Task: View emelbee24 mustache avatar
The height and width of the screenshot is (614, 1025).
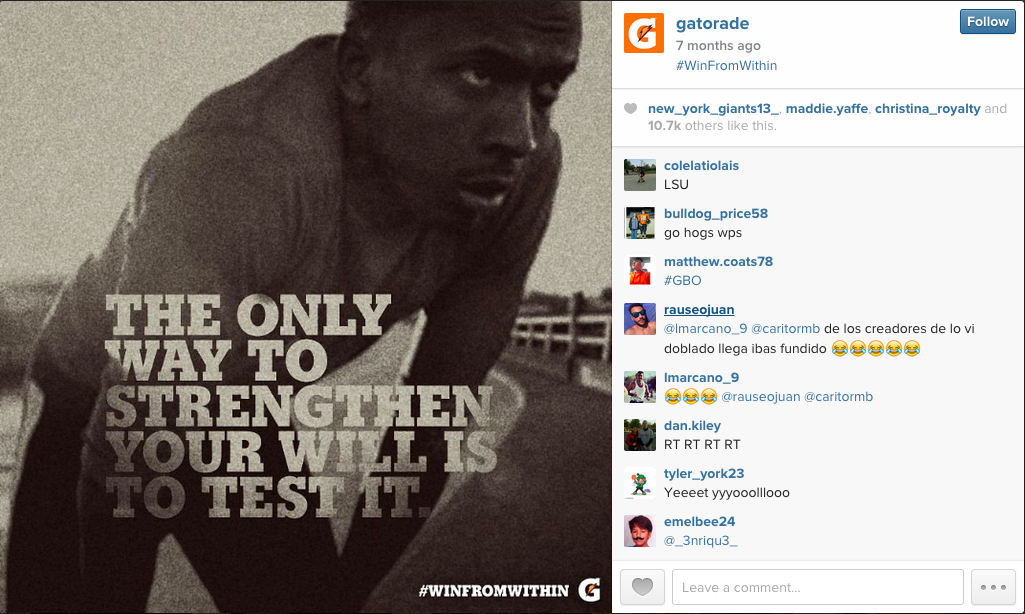Action: pos(639,531)
